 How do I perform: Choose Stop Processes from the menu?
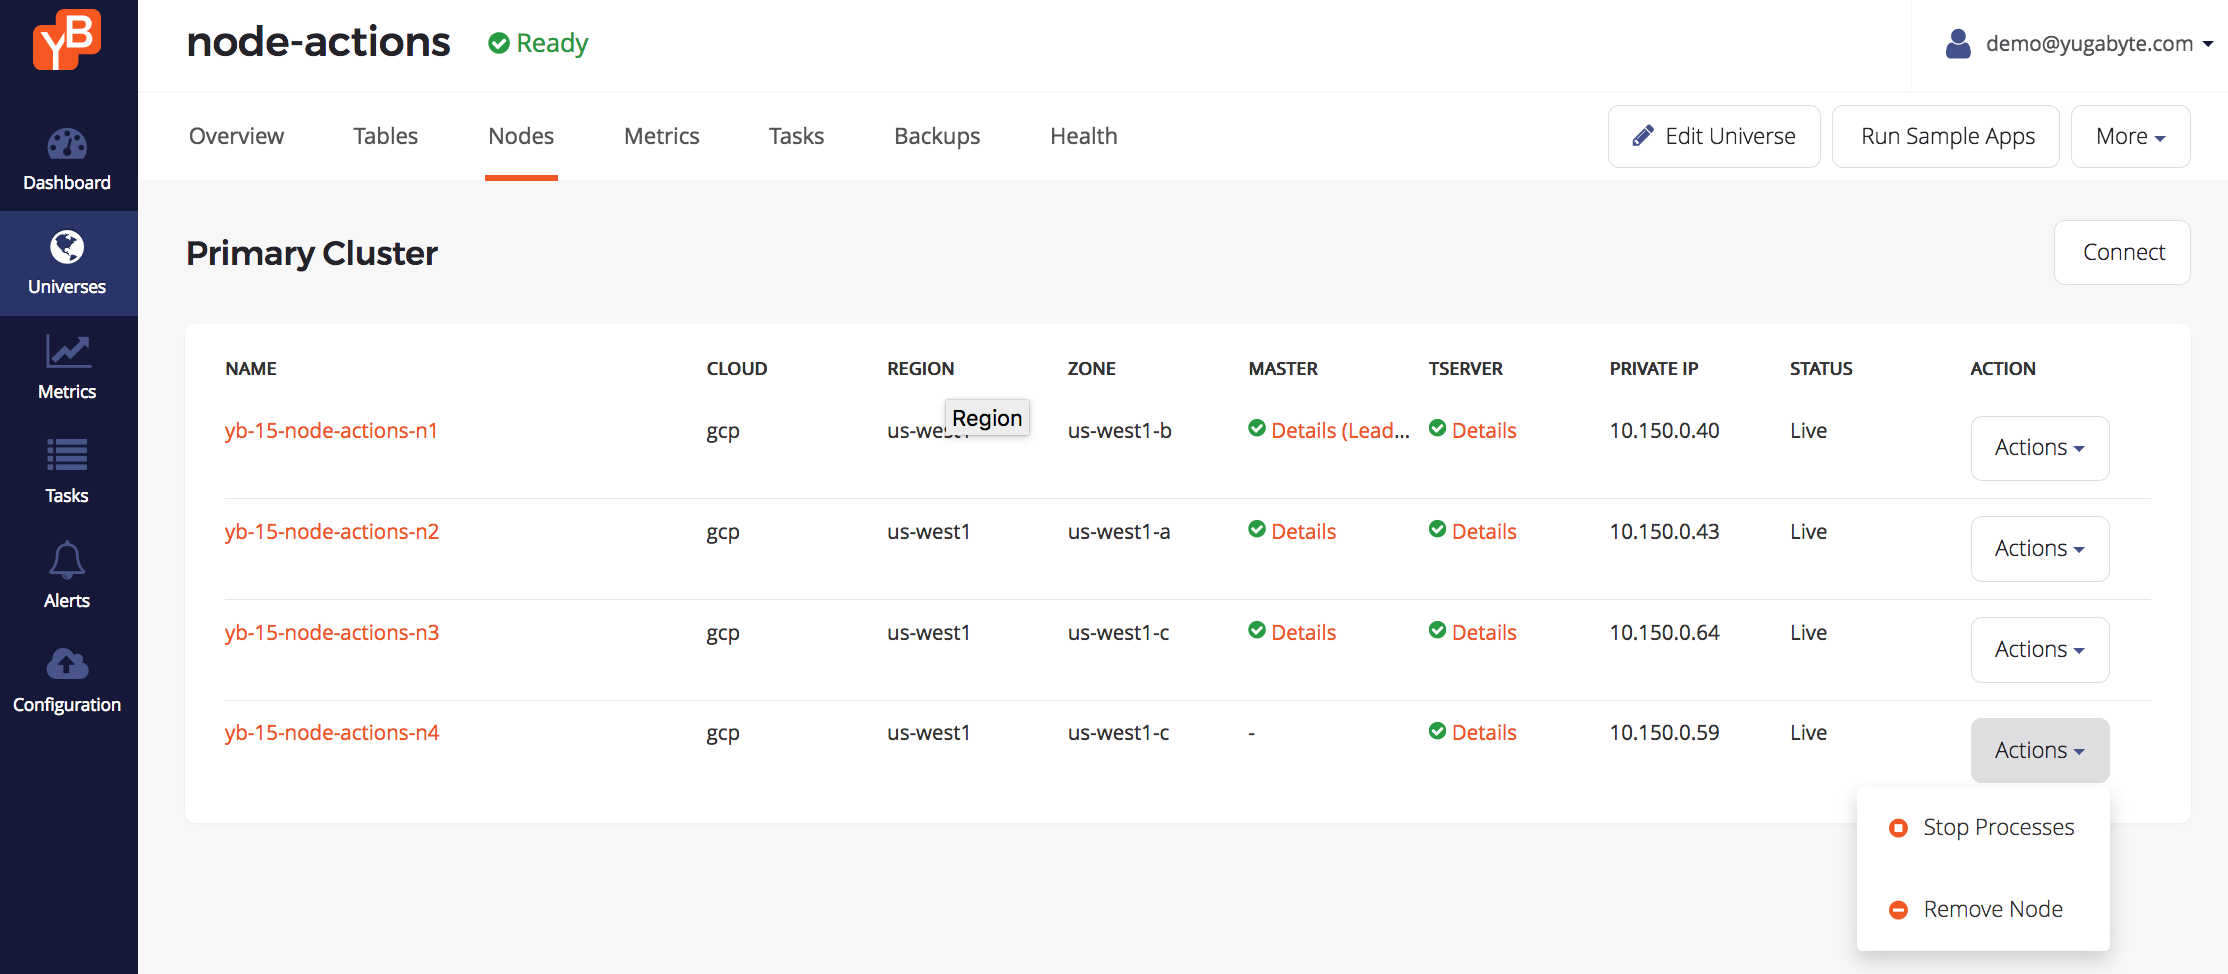coord(1983,828)
